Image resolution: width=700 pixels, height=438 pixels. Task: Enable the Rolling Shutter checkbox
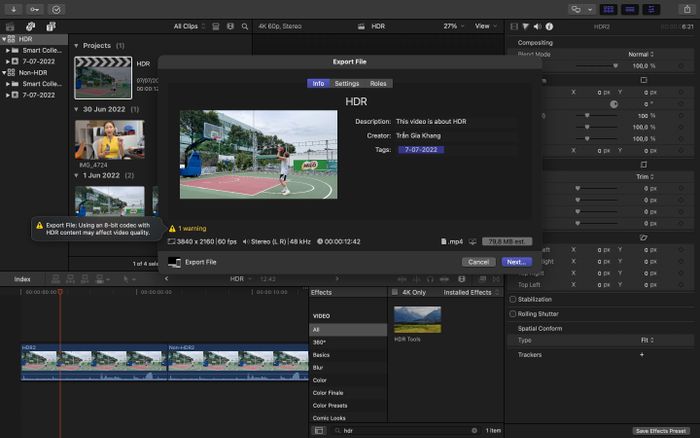512,314
